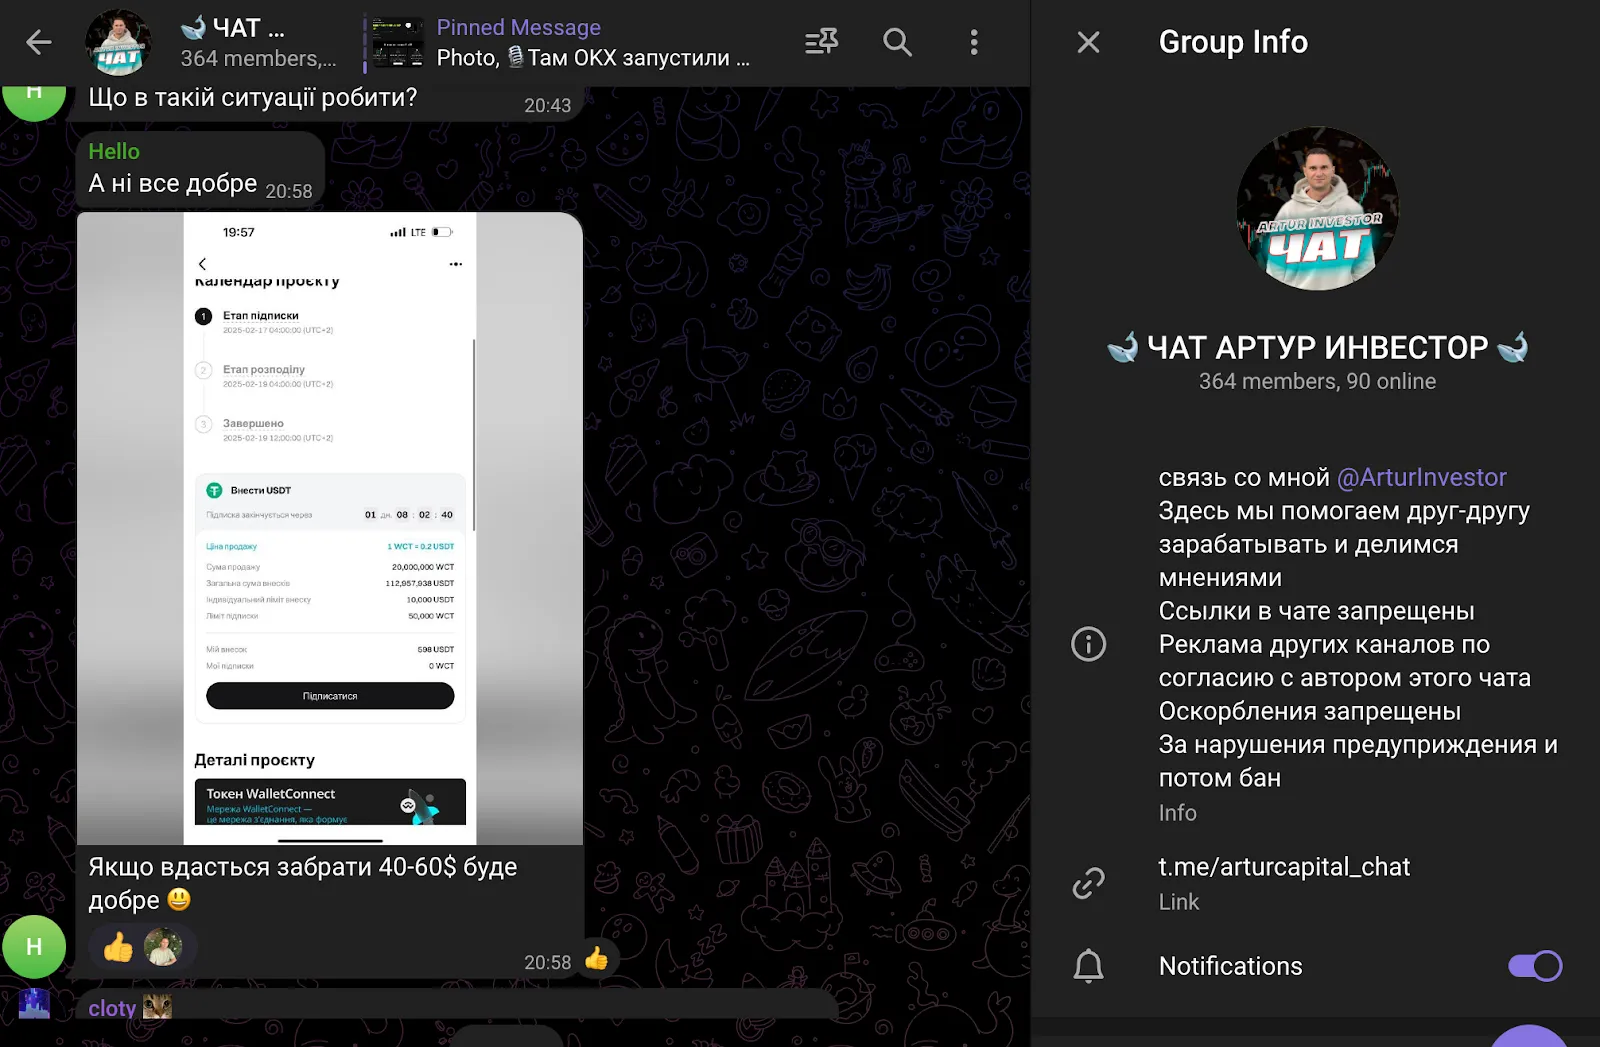Open the Hello sender name
Screen dimensions: 1600x1047
(x=114, y=151)
